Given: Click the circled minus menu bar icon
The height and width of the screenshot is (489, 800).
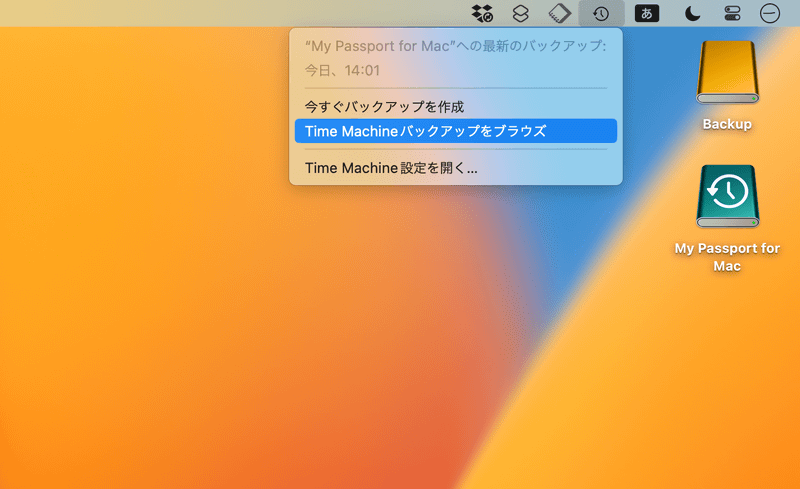Looking at the screenshot, I should pos(770,13).
